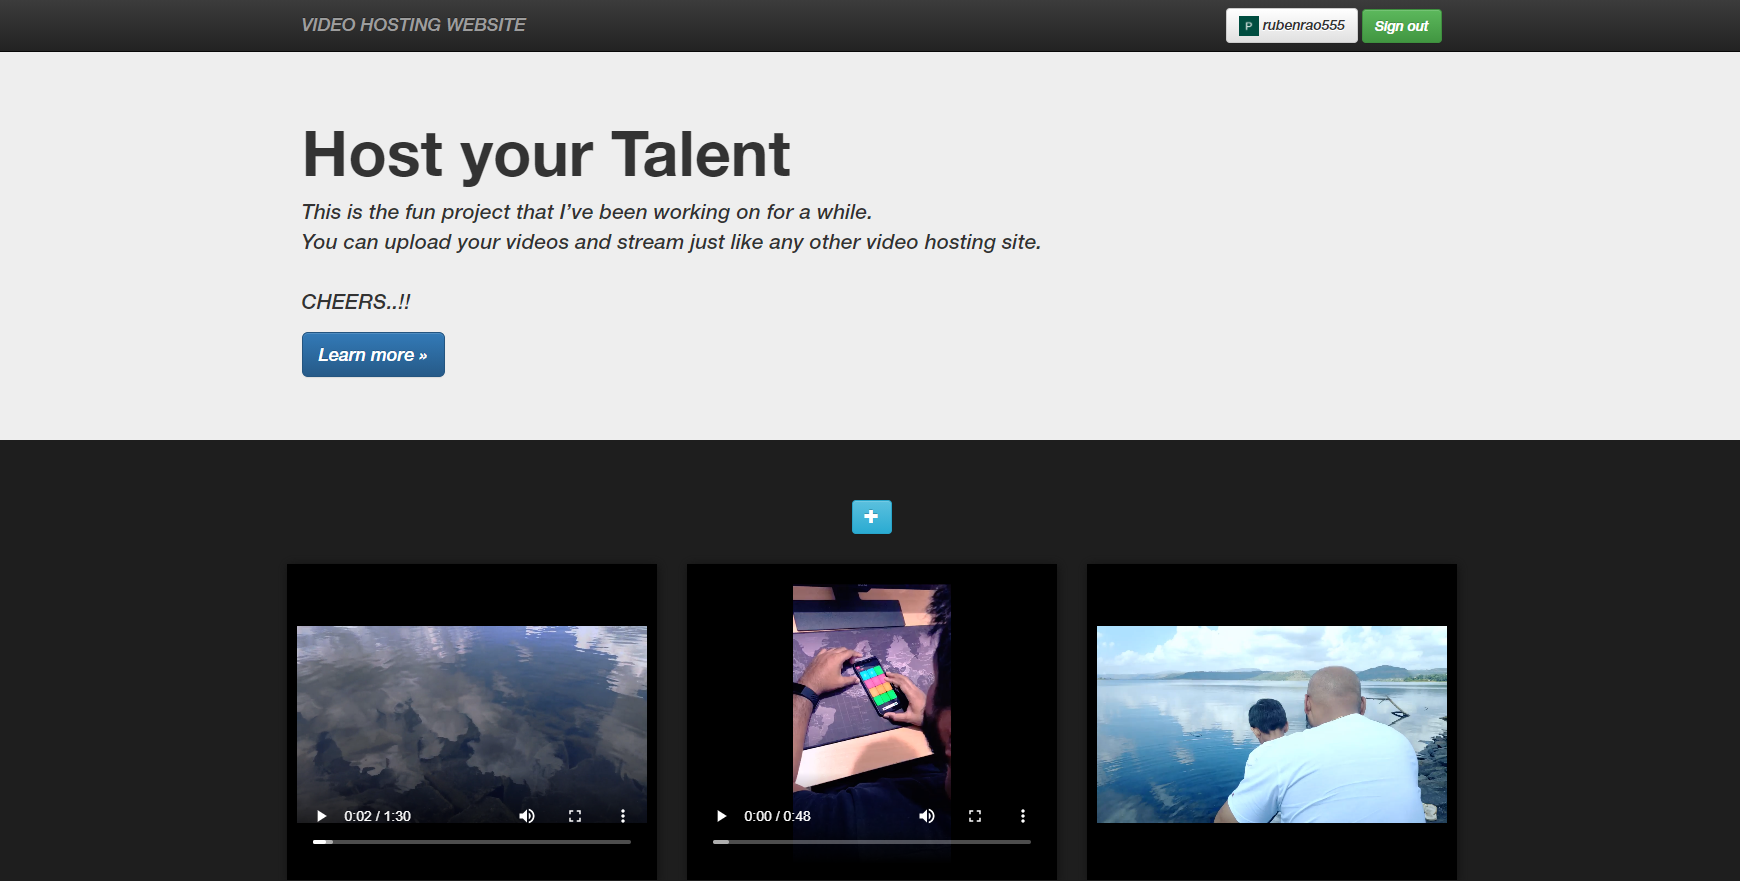Click the green P avatar icon
Viewport: 1740px width, 881px height.
1248,26
